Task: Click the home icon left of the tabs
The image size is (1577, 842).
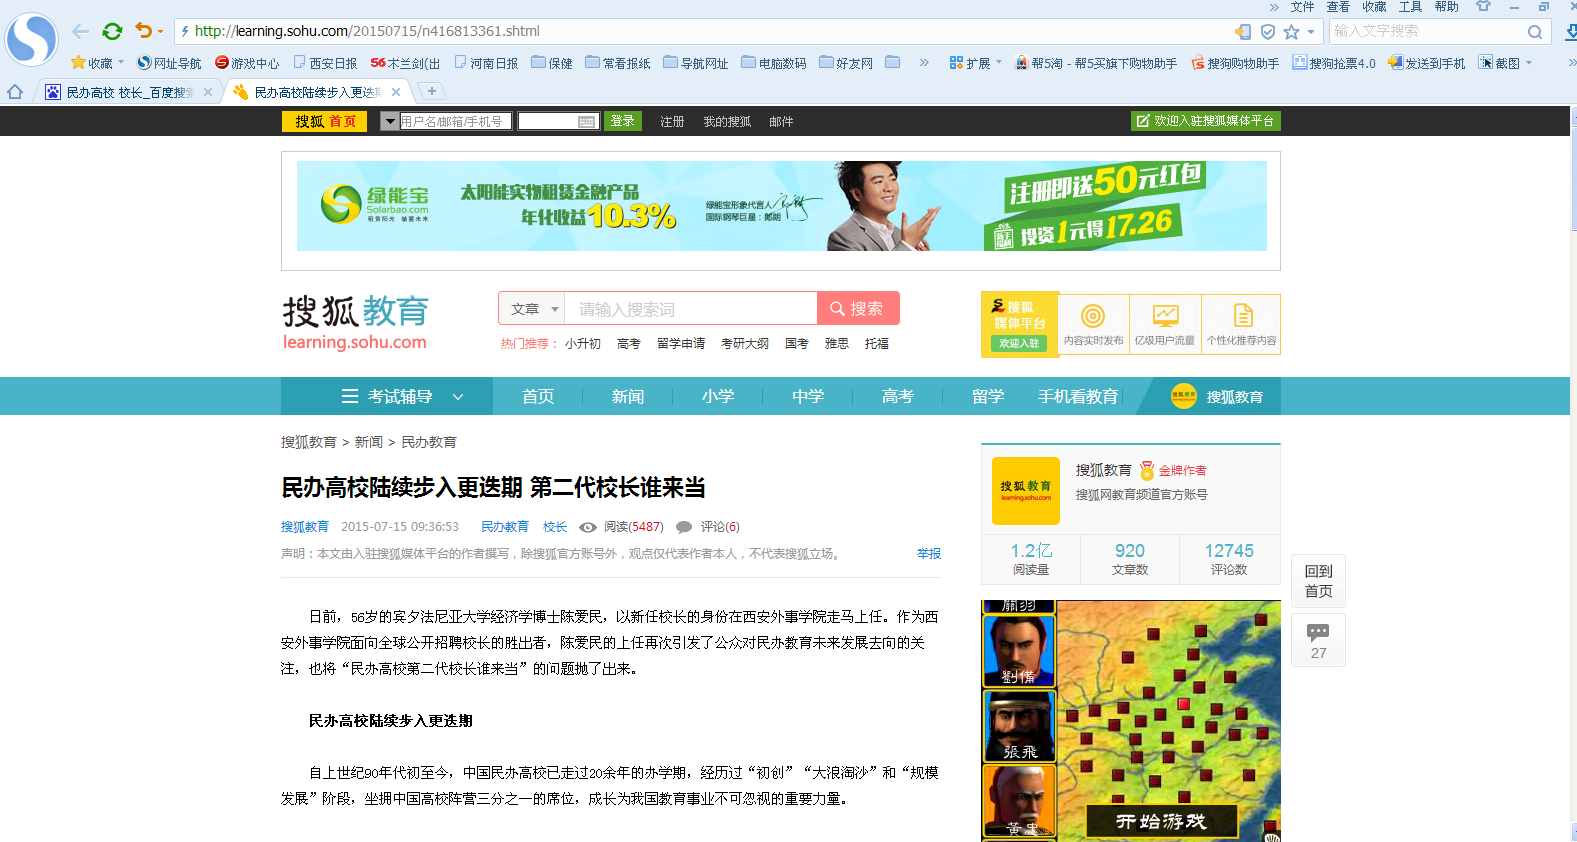Action: pyautogui.click(x=15, y=92)
